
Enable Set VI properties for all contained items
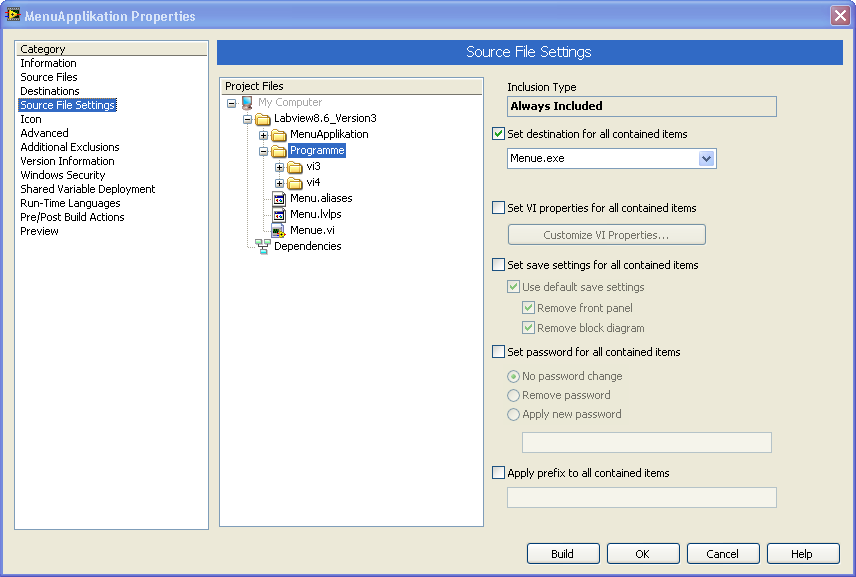point(499,208)
